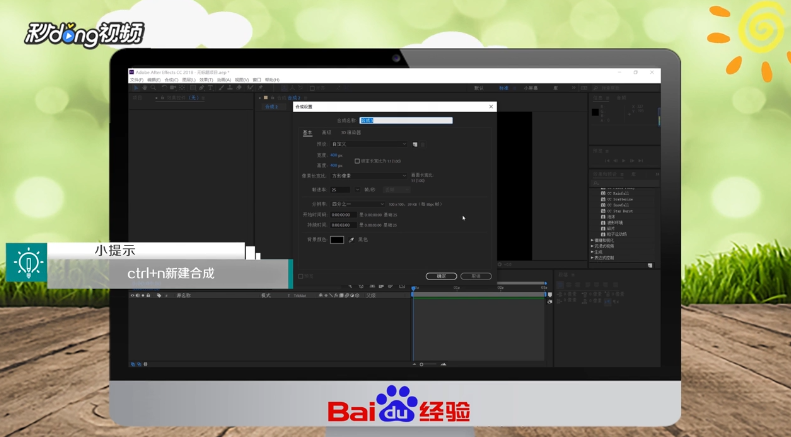Viewport: 791px width, 437px height.
Task: Toggle the video eye column header
Action: (x=132, y=295)
